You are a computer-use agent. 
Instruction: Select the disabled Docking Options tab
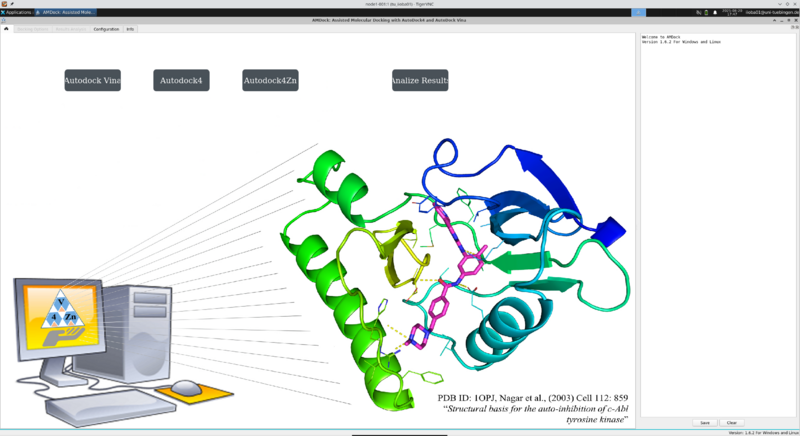(33, 29)
